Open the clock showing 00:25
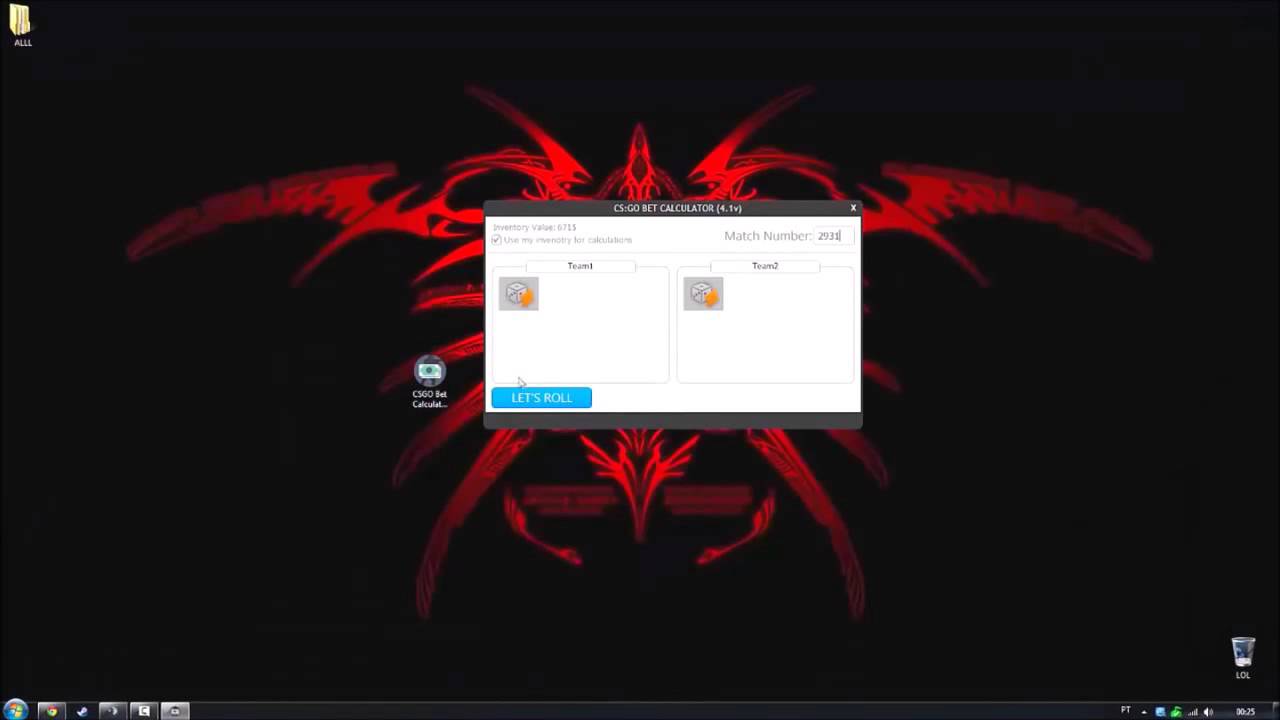Screen dimensions: 1280x720 (1246, 712)
